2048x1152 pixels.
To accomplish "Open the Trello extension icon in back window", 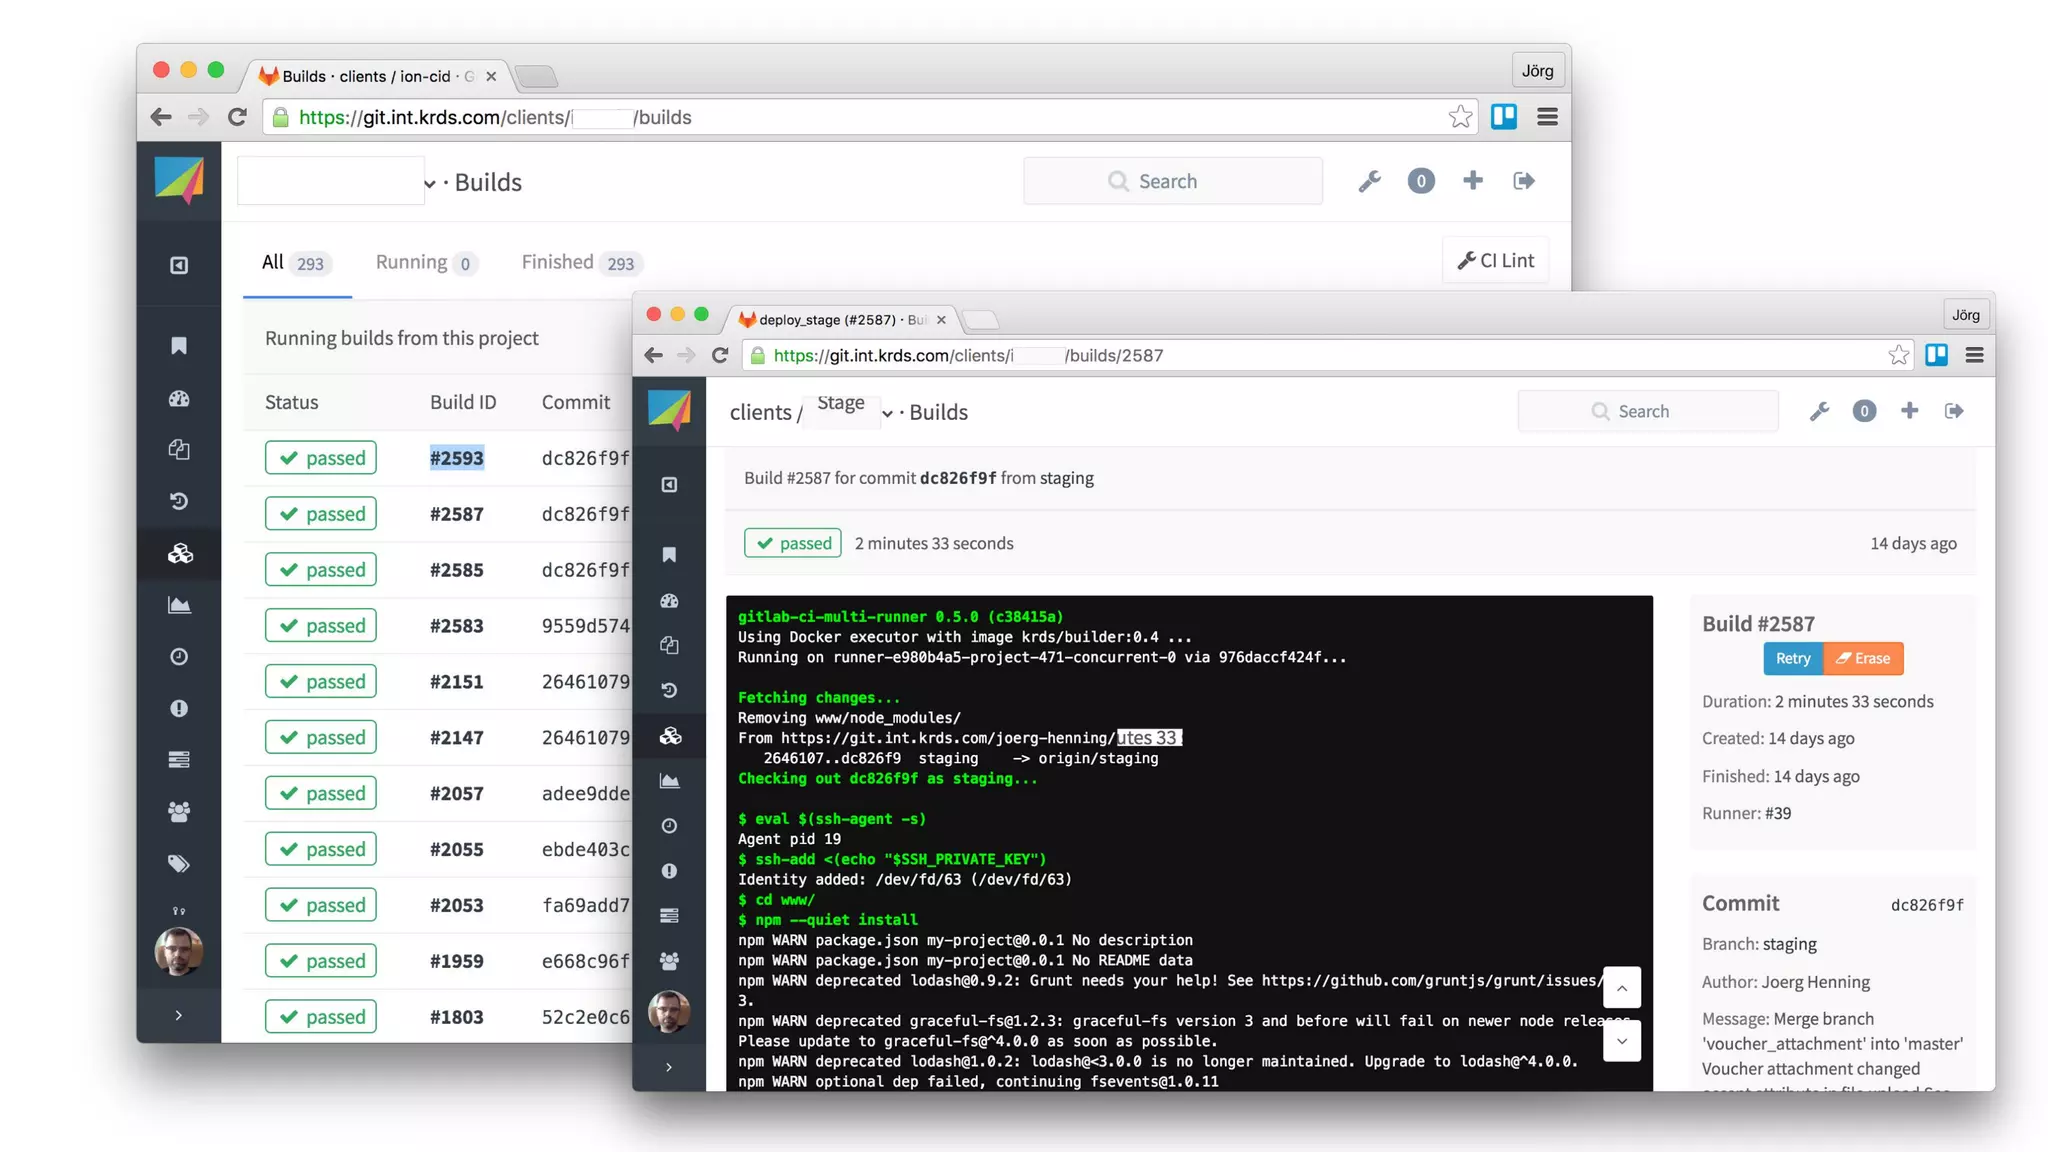I will point(1503,117).
